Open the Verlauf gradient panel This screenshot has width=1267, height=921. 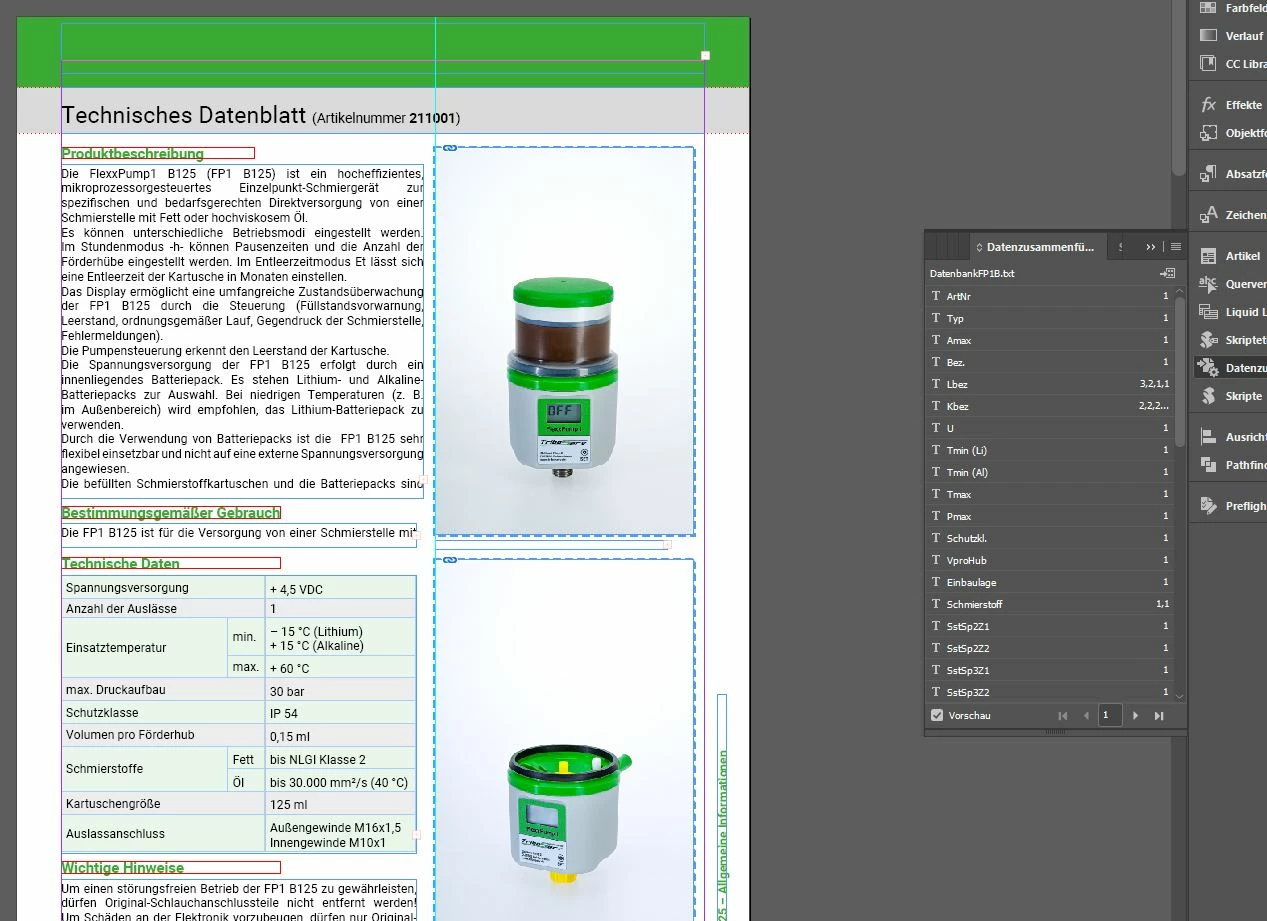point(1230,36)
